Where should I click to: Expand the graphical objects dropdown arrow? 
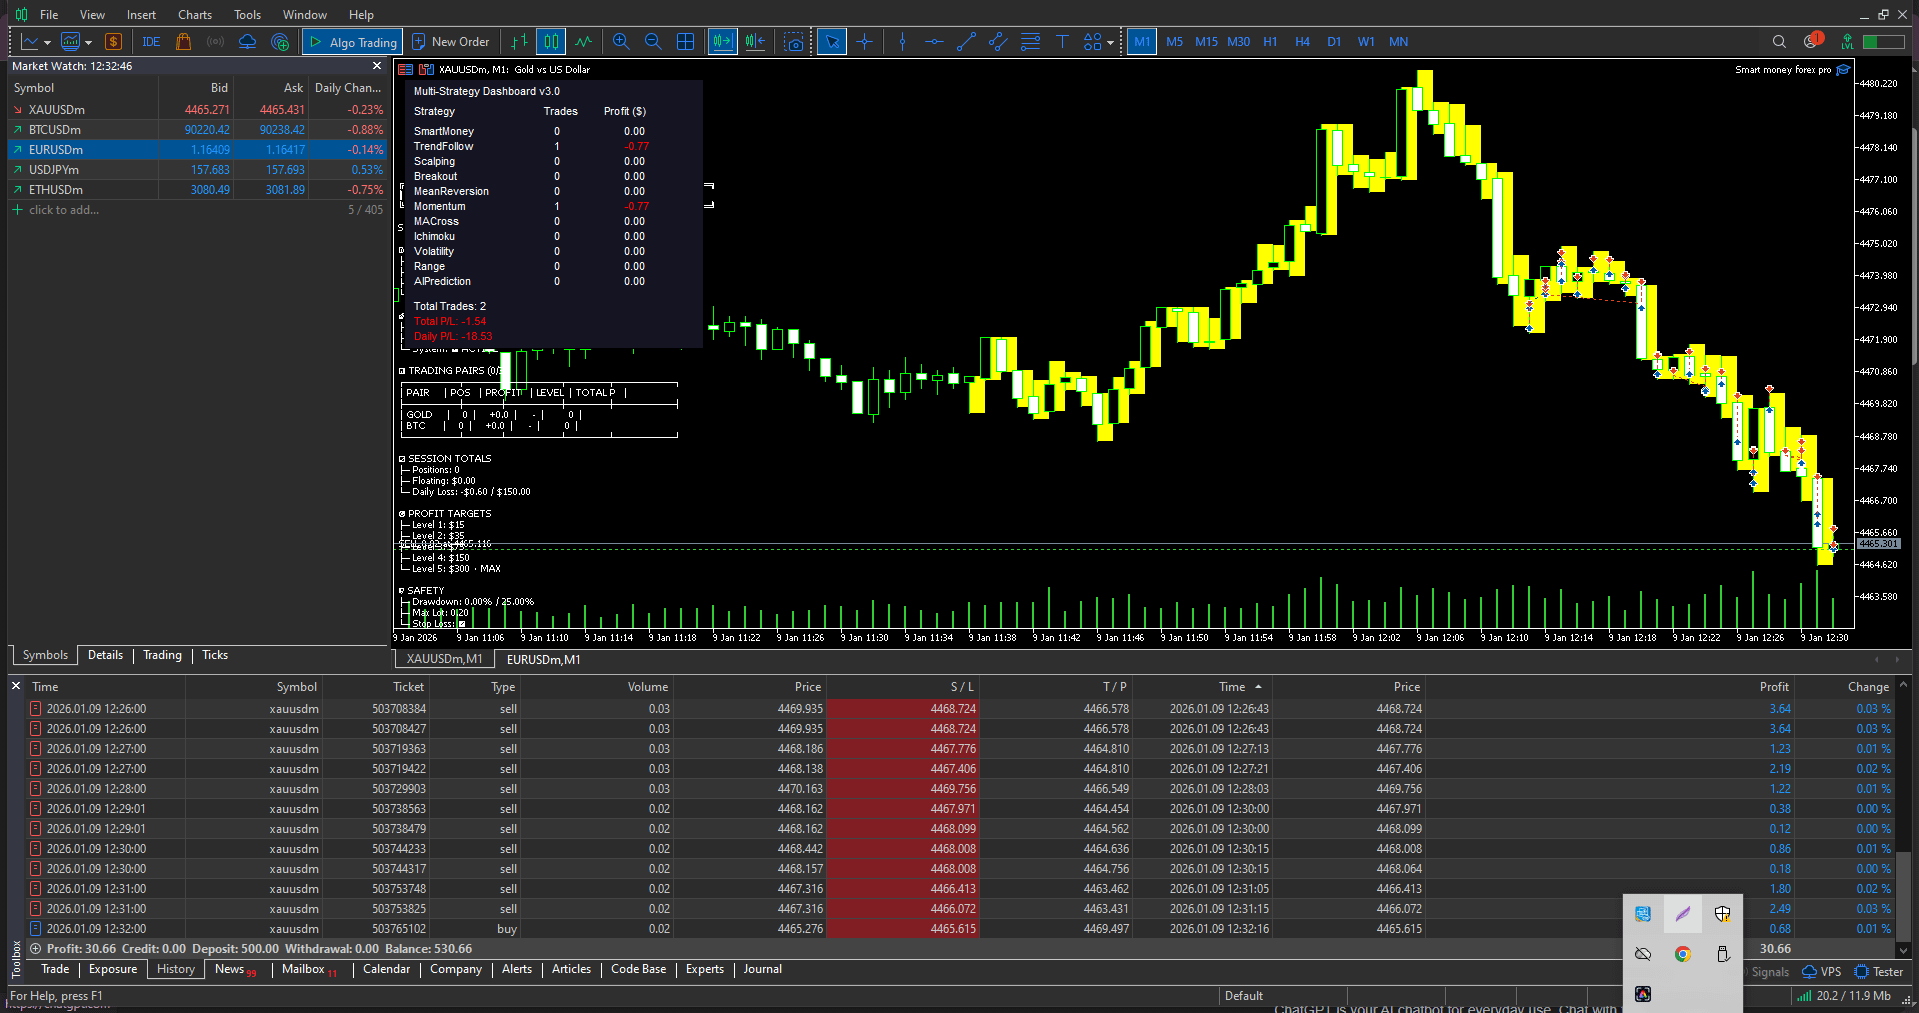point(1110,43)
